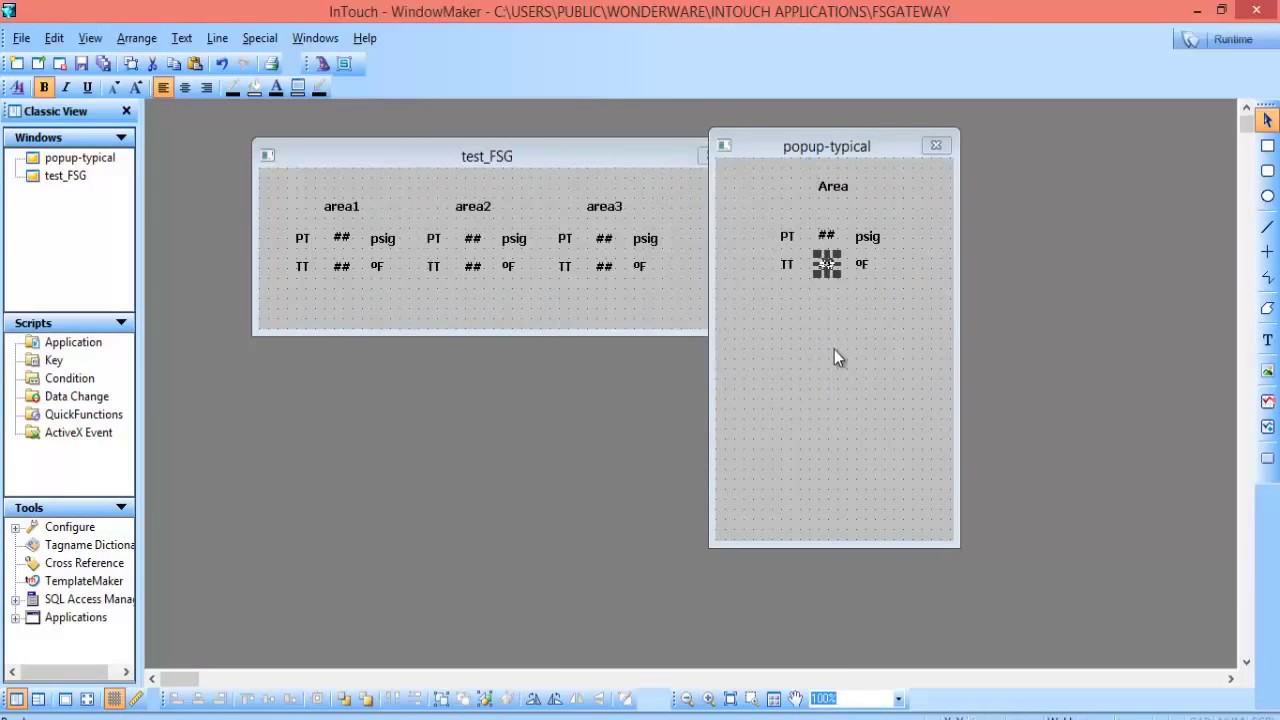
Task: Click the Open Window icon
Action: pos(38,63)
